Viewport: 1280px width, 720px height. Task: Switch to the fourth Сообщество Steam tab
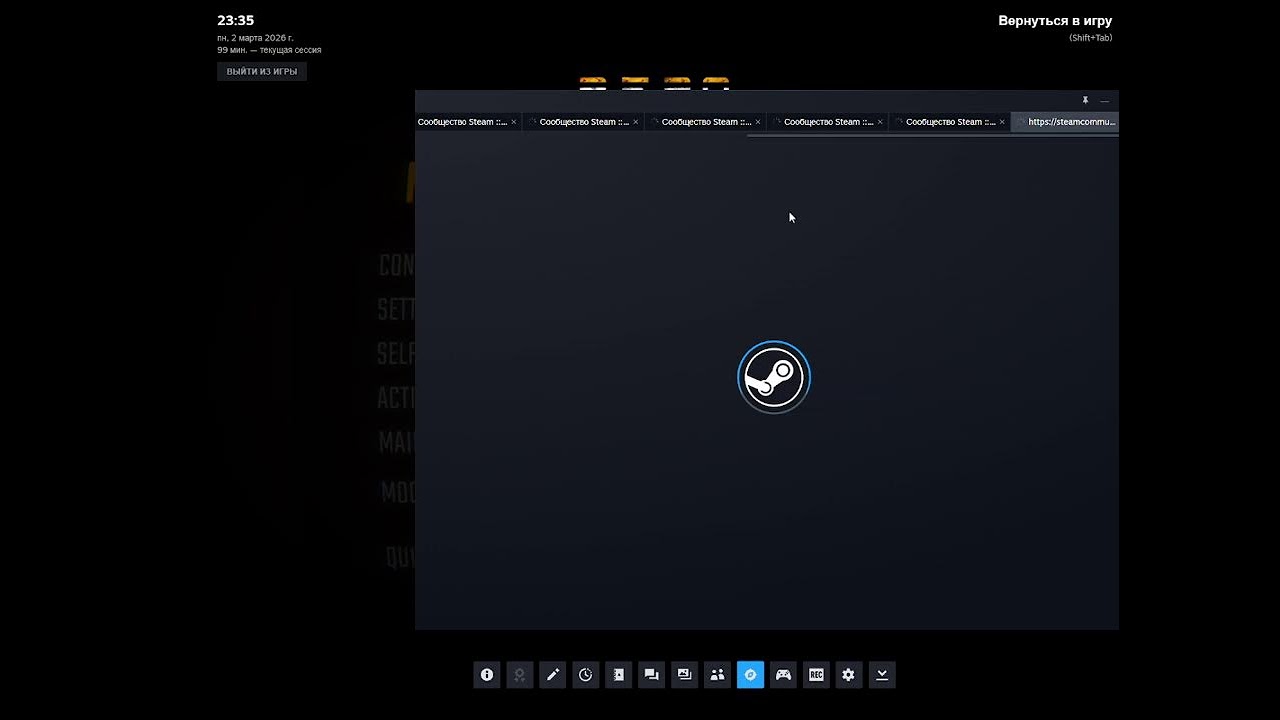coord(828,122)
